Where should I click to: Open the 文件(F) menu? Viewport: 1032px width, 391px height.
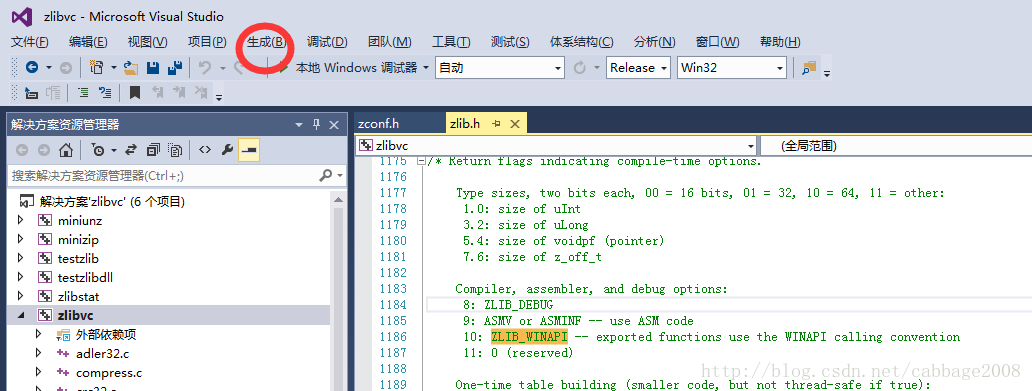(x=30, y=42)
